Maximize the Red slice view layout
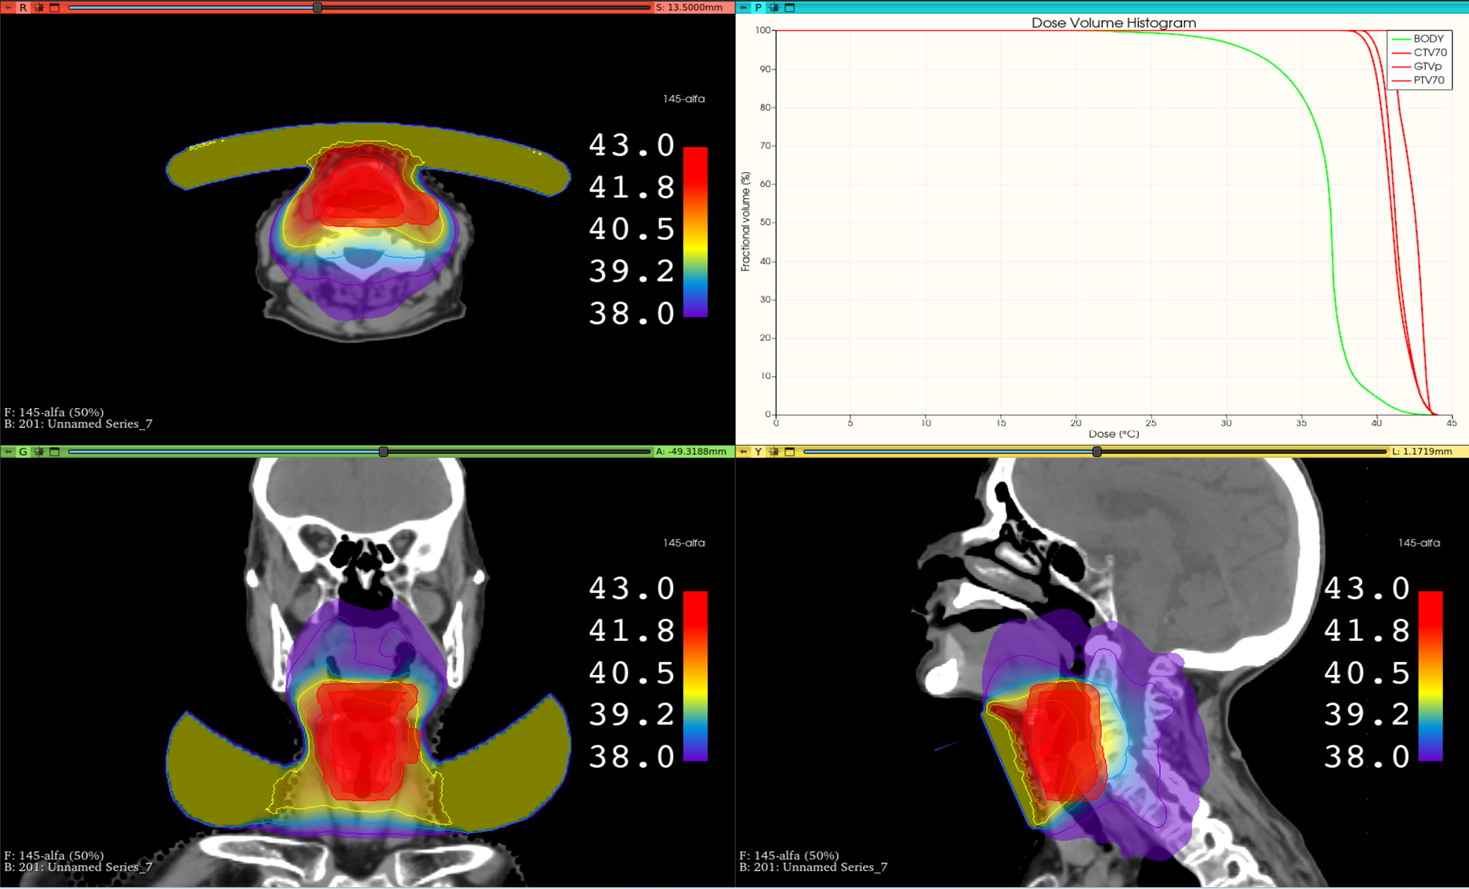1469x889 pixels. coord(55,7)
